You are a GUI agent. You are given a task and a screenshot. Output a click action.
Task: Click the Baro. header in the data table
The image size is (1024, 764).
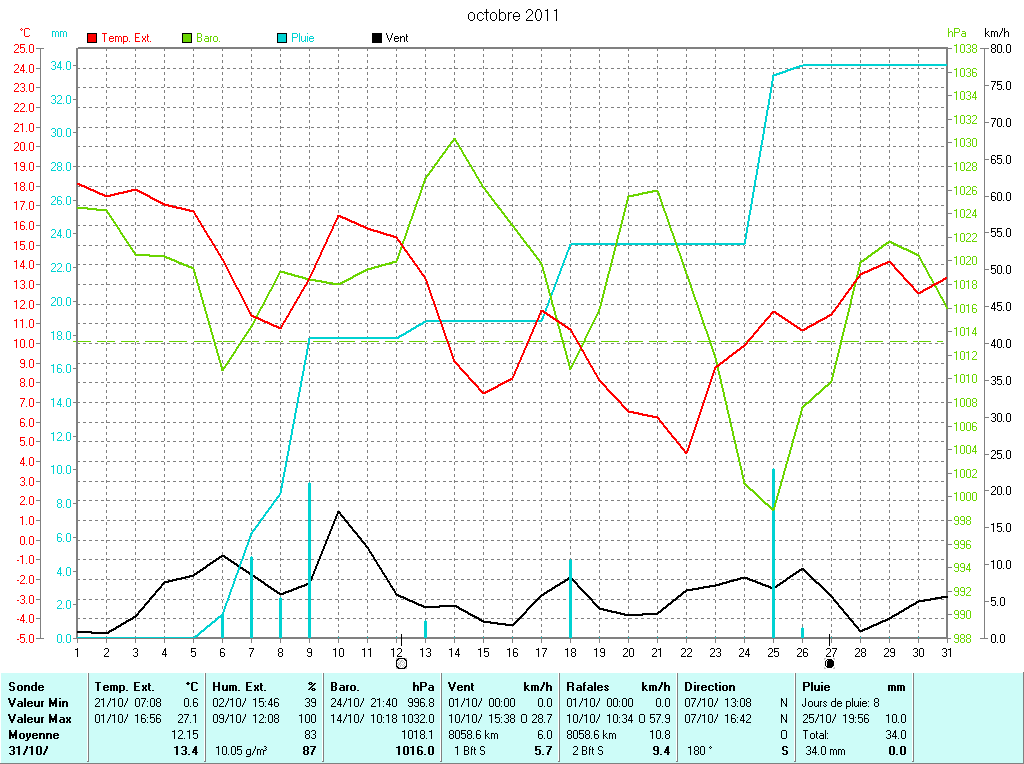[345, 687]
